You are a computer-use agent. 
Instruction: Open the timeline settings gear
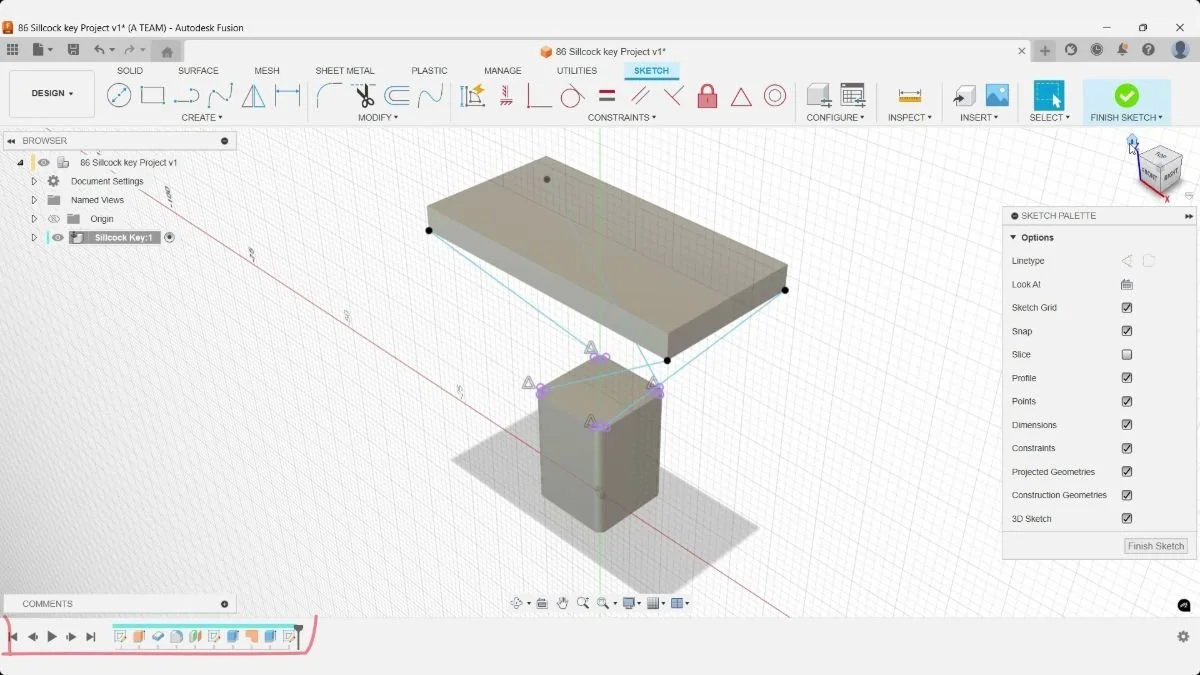(x=1183, y=637)
